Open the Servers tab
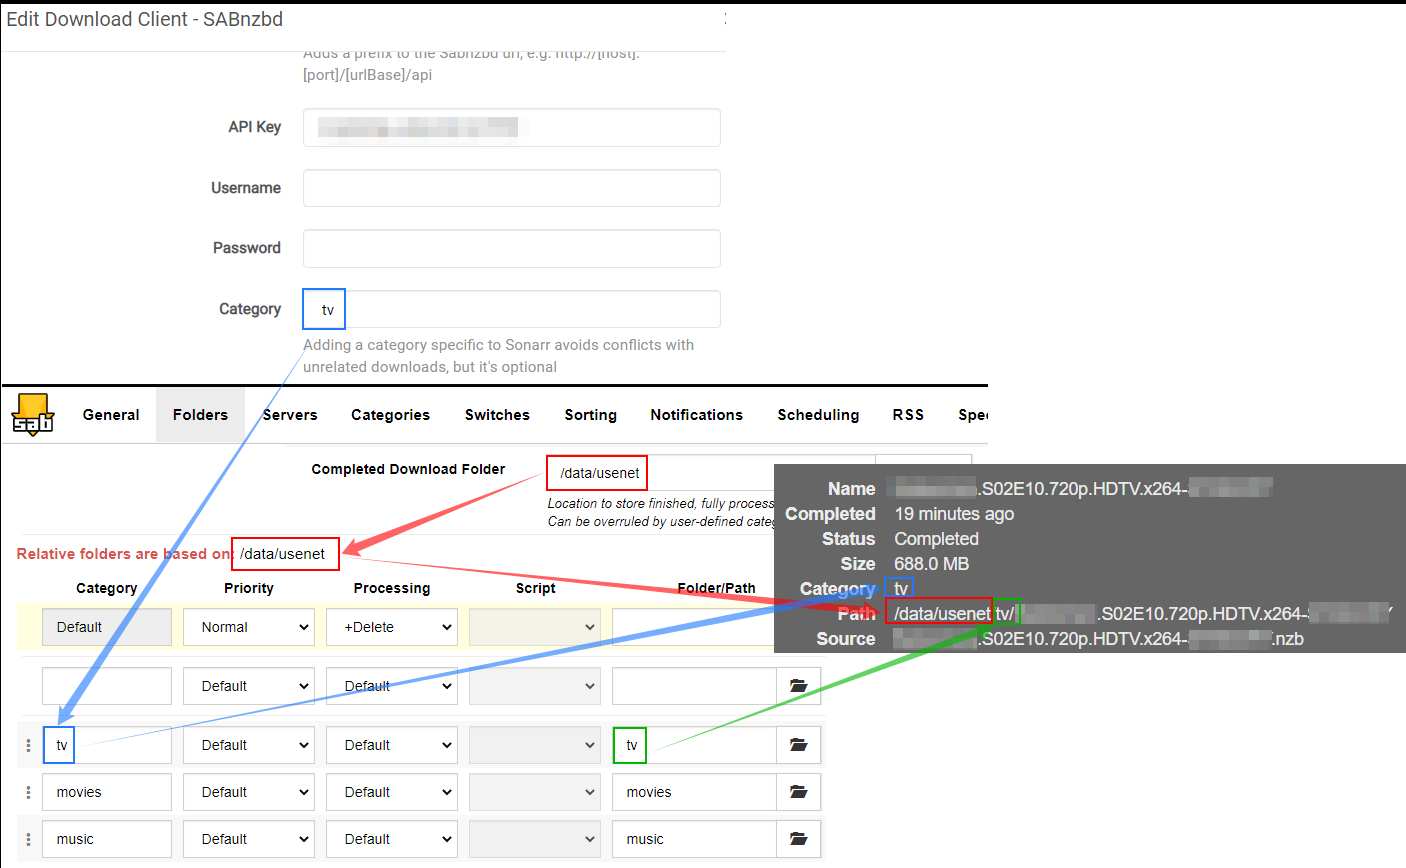Viewport: 1406px width, 868px height. 290,415
